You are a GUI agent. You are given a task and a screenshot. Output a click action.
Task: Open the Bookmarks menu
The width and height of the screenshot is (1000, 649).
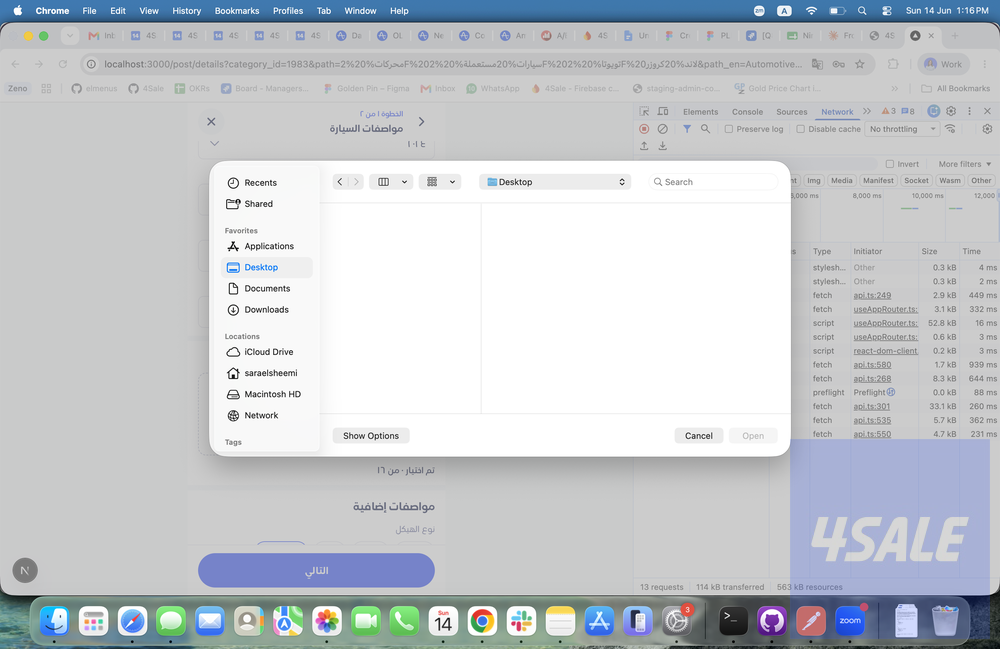point(237,11)
